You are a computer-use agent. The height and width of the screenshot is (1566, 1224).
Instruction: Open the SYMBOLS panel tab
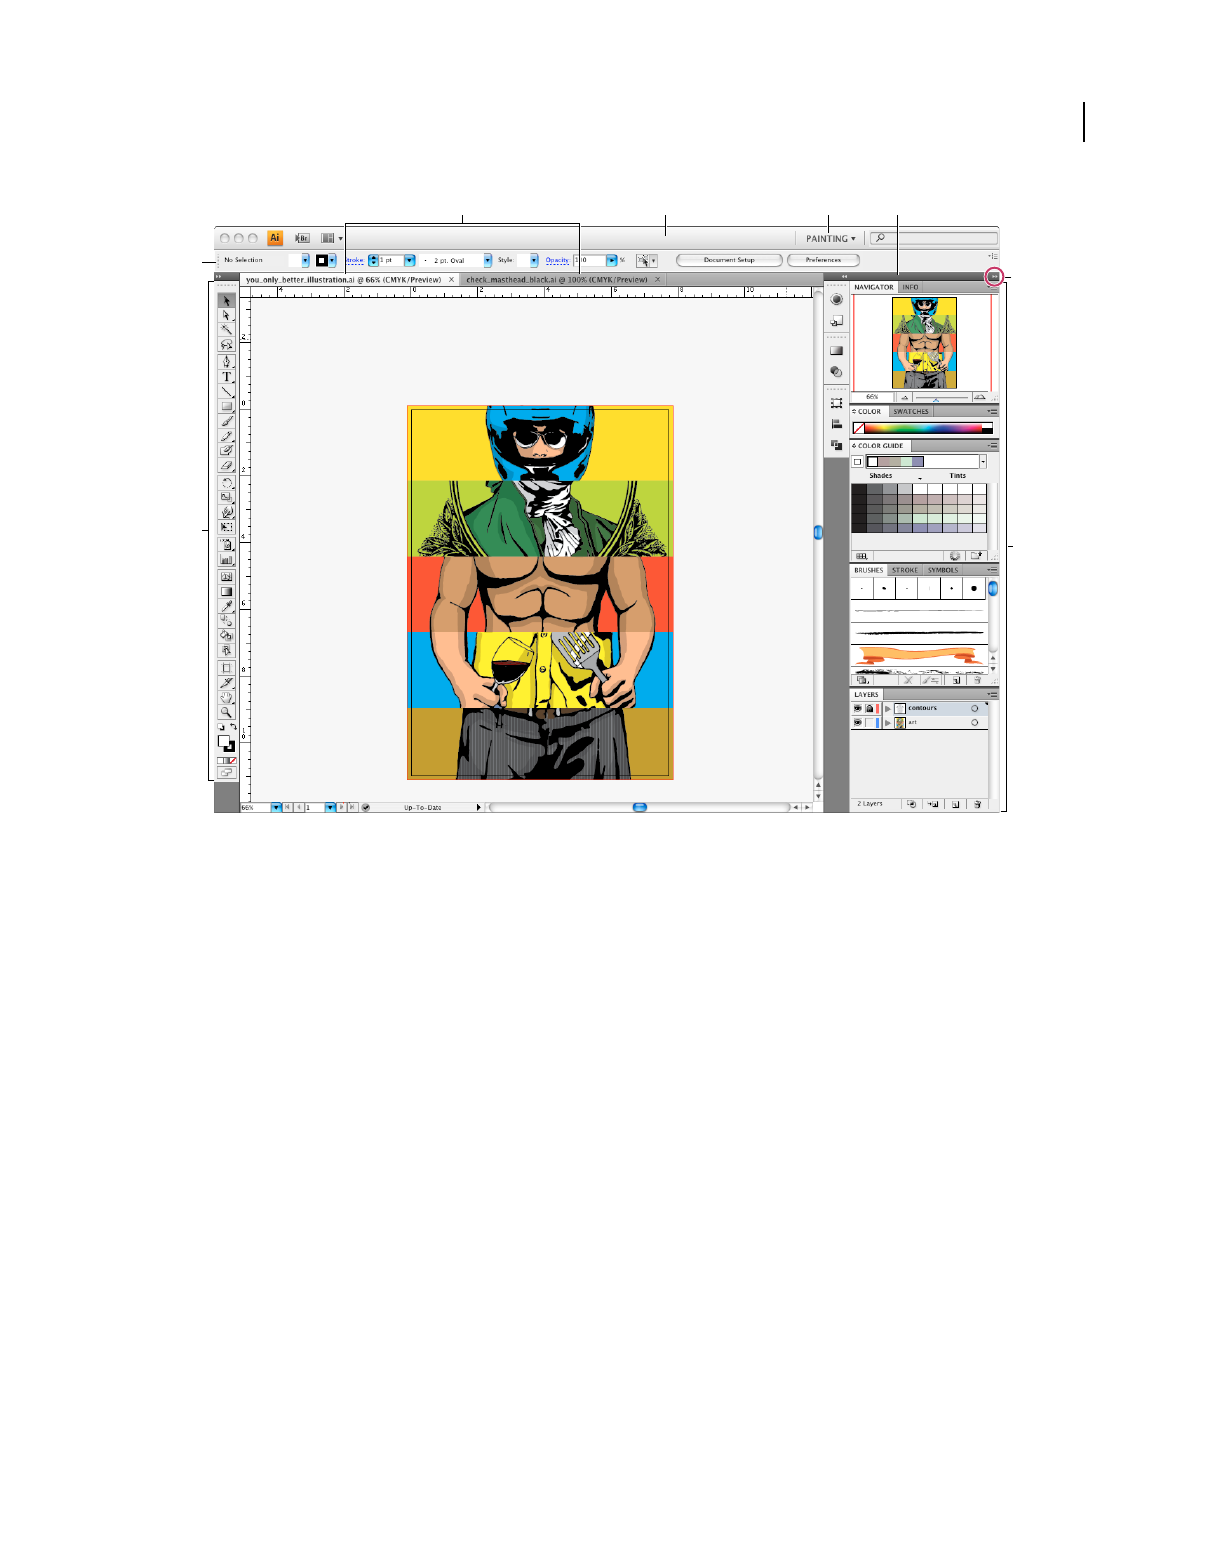click(943, 570)
